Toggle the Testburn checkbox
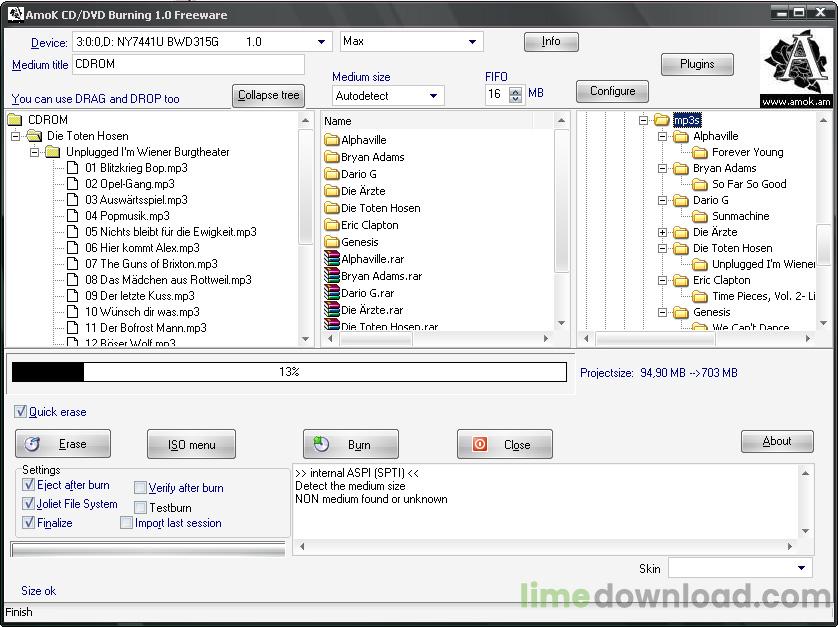This screenshot has width=838, height=627. (x=141, y=508)
